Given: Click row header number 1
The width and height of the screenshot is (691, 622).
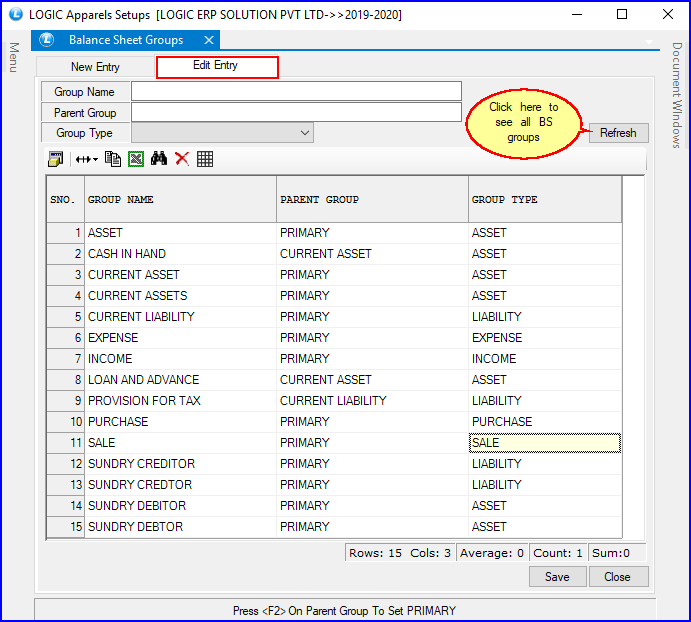Looking at the screenshot, I should tap(65, 233).
